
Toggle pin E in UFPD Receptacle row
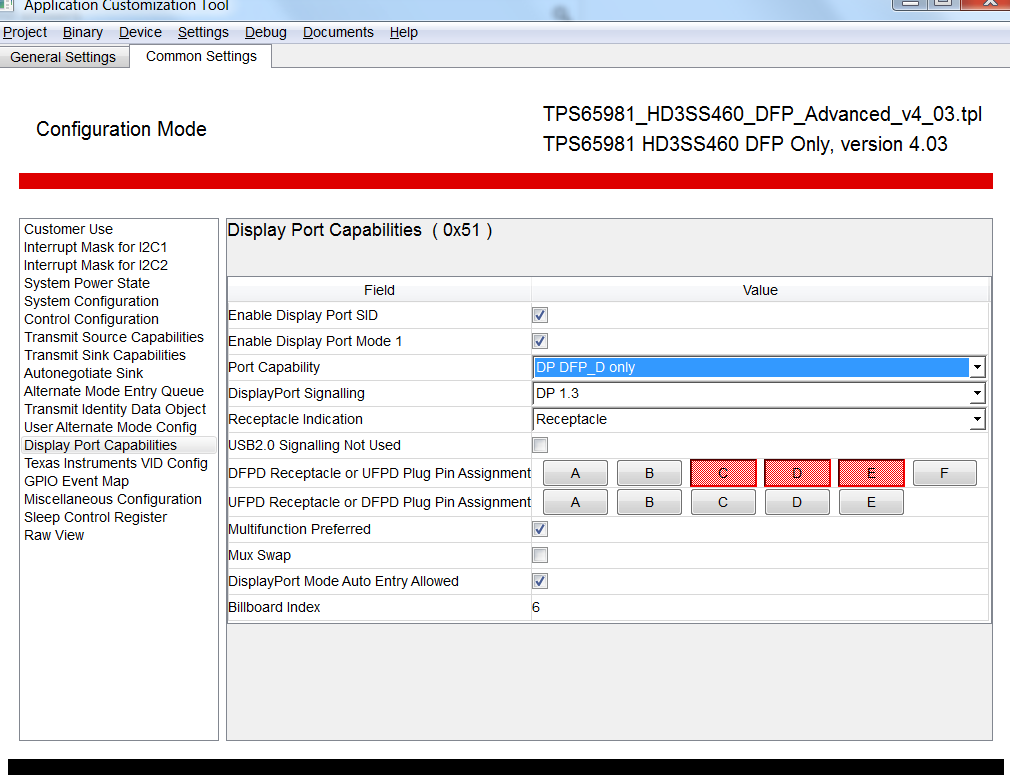point(872,502)
